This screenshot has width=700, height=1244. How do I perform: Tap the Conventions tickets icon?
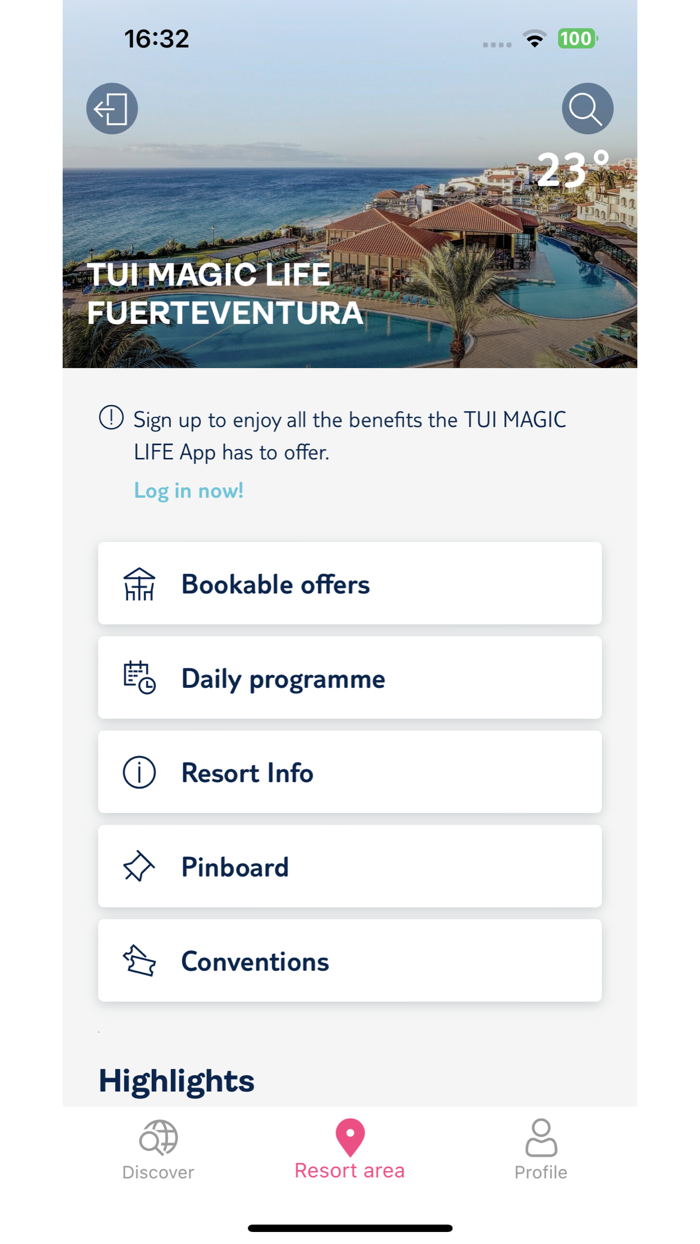139,960
